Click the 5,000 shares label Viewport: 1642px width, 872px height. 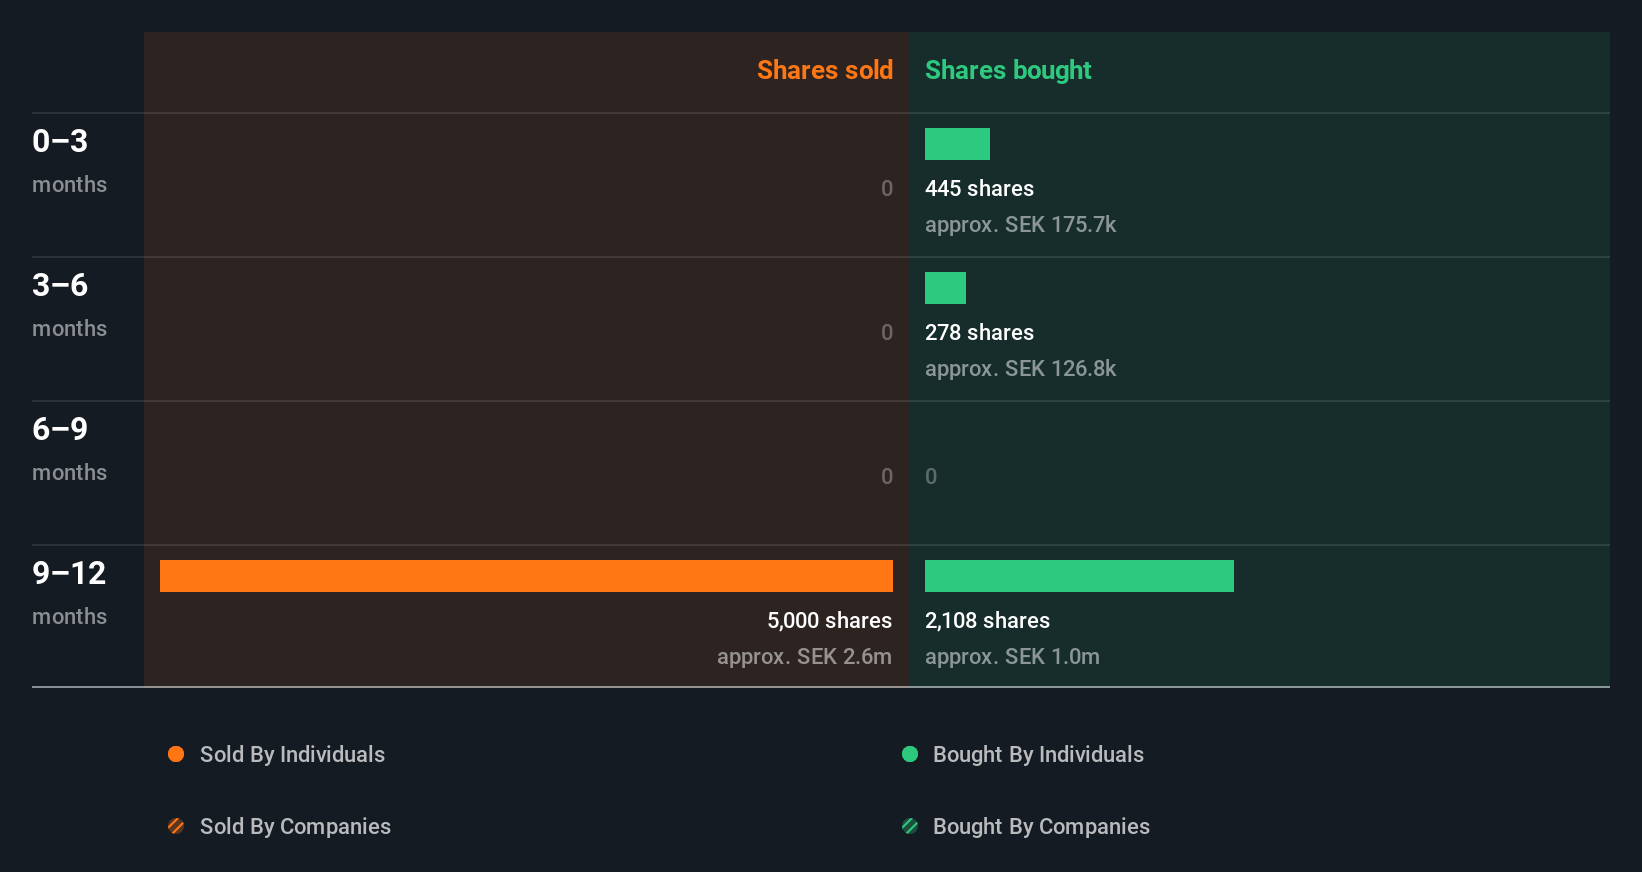click(x=829, y=620)
